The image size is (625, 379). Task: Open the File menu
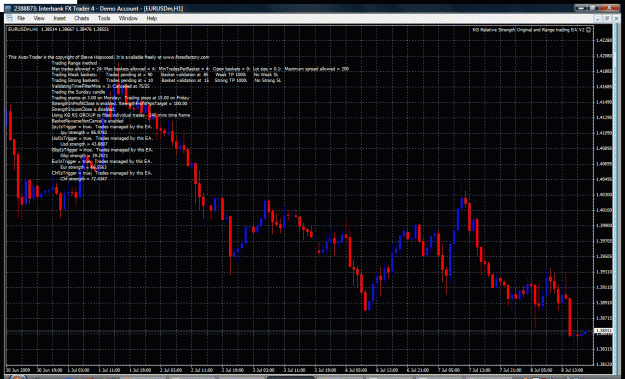21,18
